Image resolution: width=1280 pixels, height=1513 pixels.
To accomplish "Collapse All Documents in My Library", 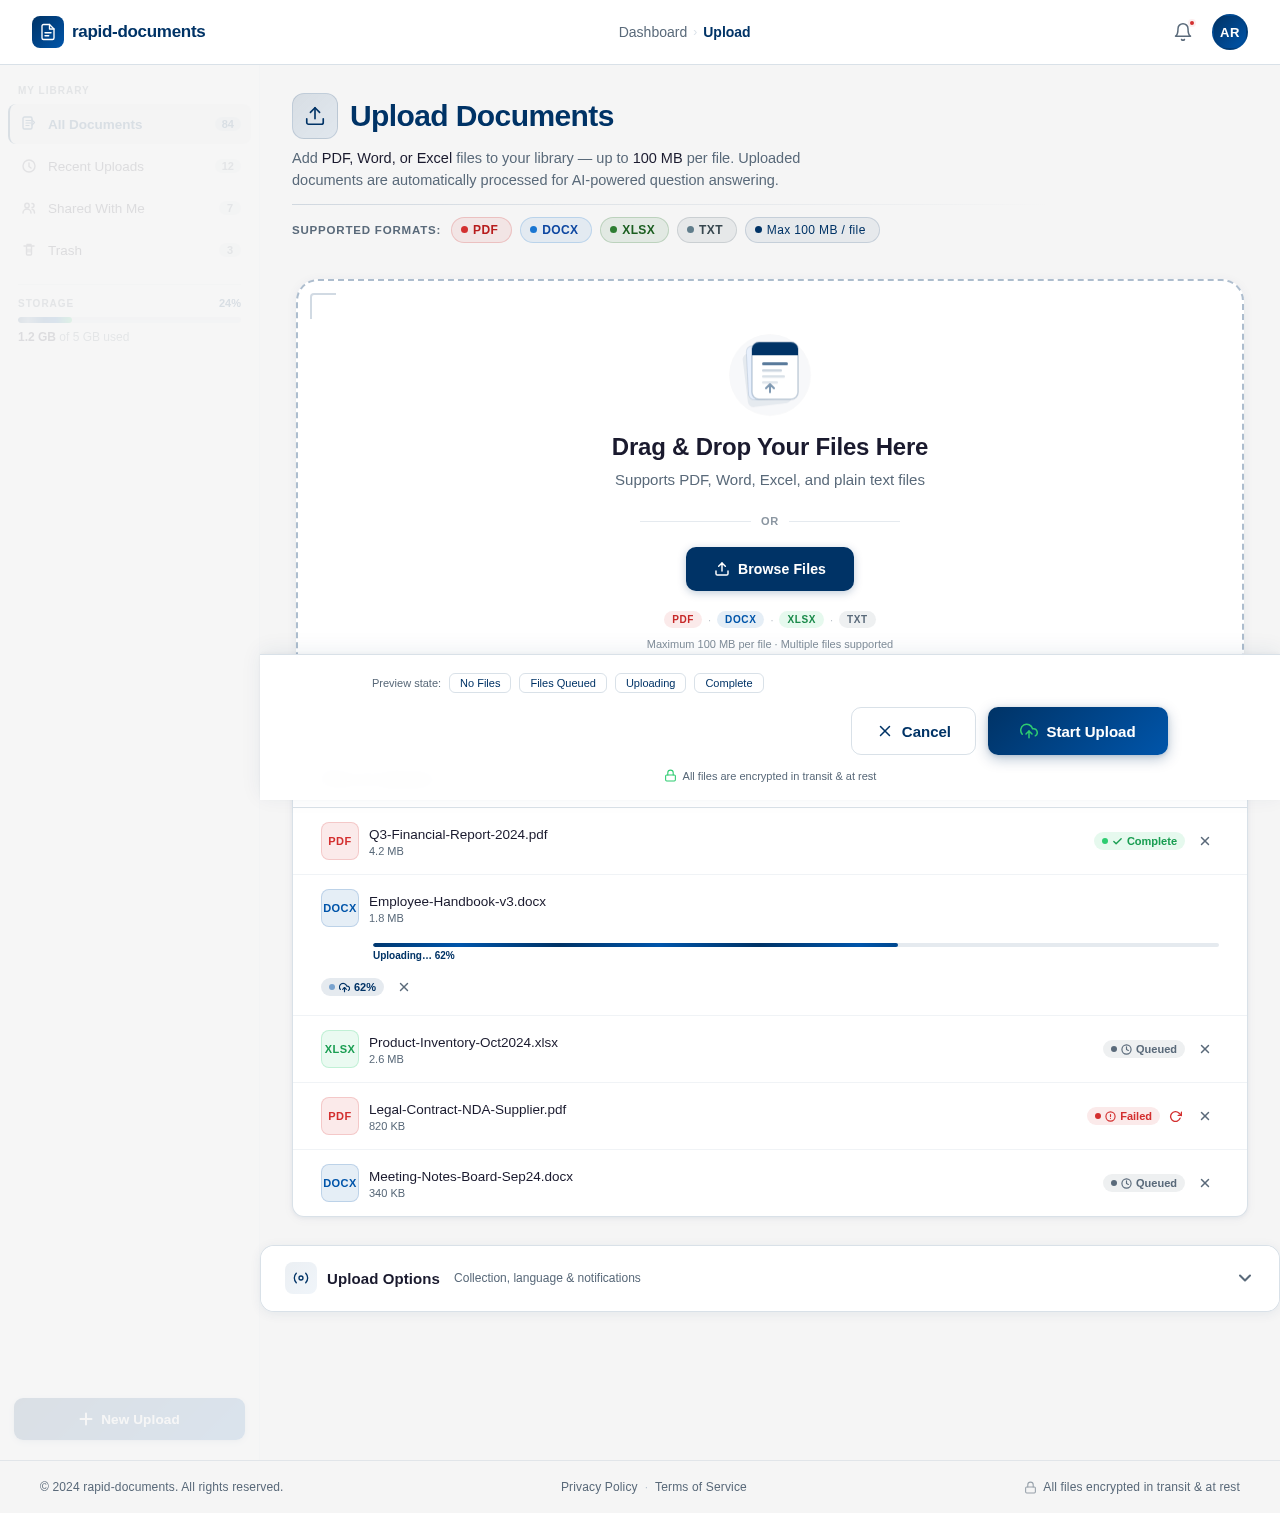I will tap(95, 124).
